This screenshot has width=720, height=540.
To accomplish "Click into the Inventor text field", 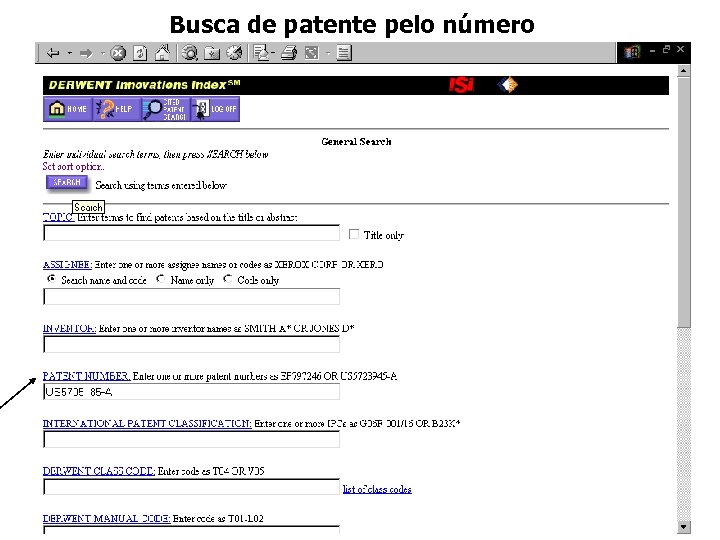I will (x=191, y=344).
